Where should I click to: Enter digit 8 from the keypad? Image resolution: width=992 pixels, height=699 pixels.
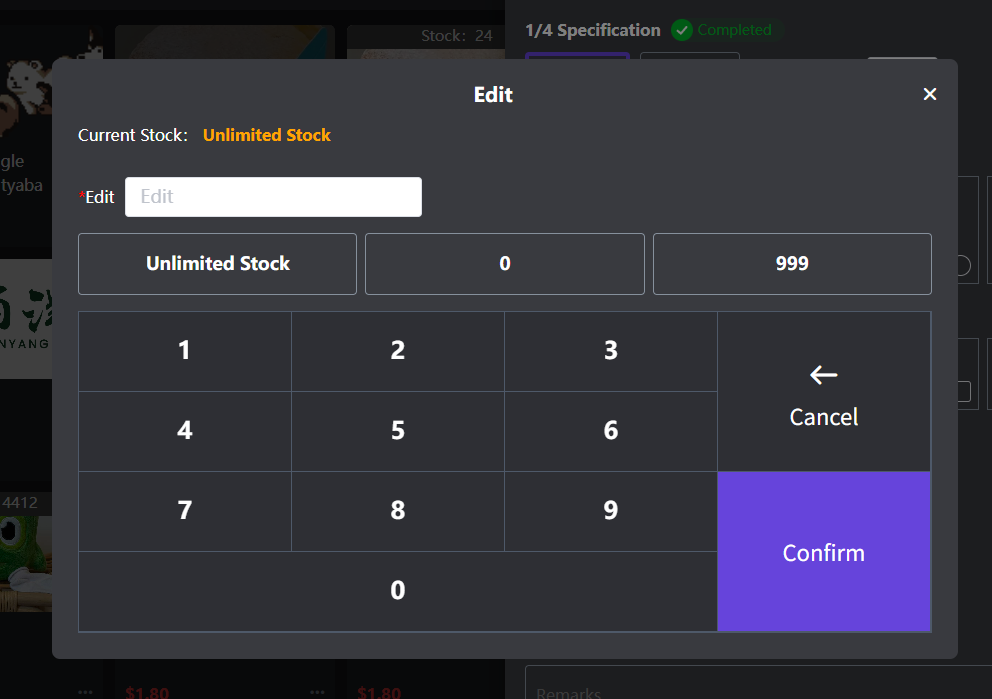pyautogui.click(x=398, y=511)
